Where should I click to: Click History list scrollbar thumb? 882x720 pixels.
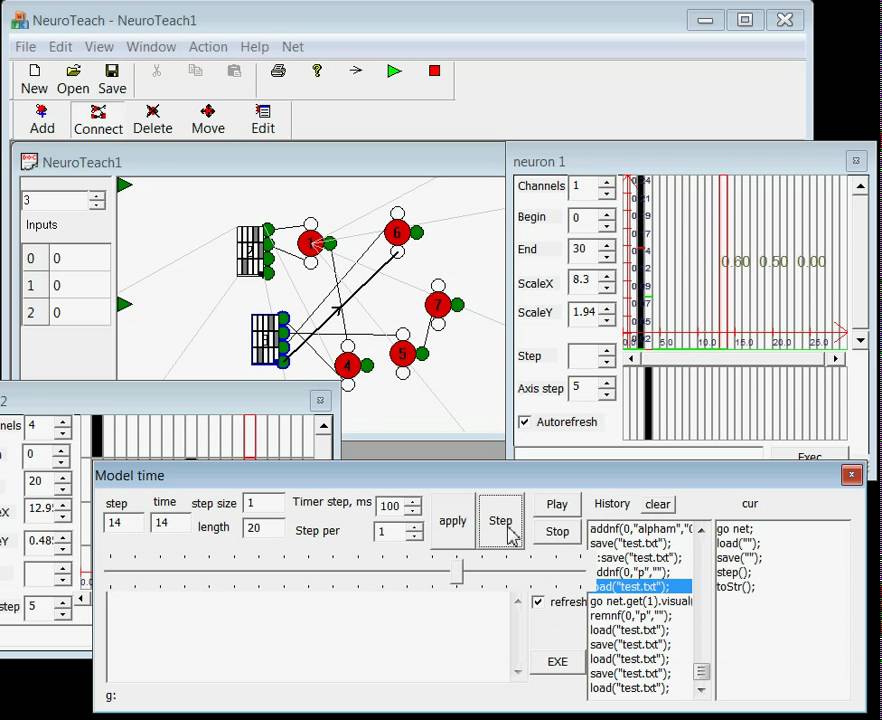[701, 672]
